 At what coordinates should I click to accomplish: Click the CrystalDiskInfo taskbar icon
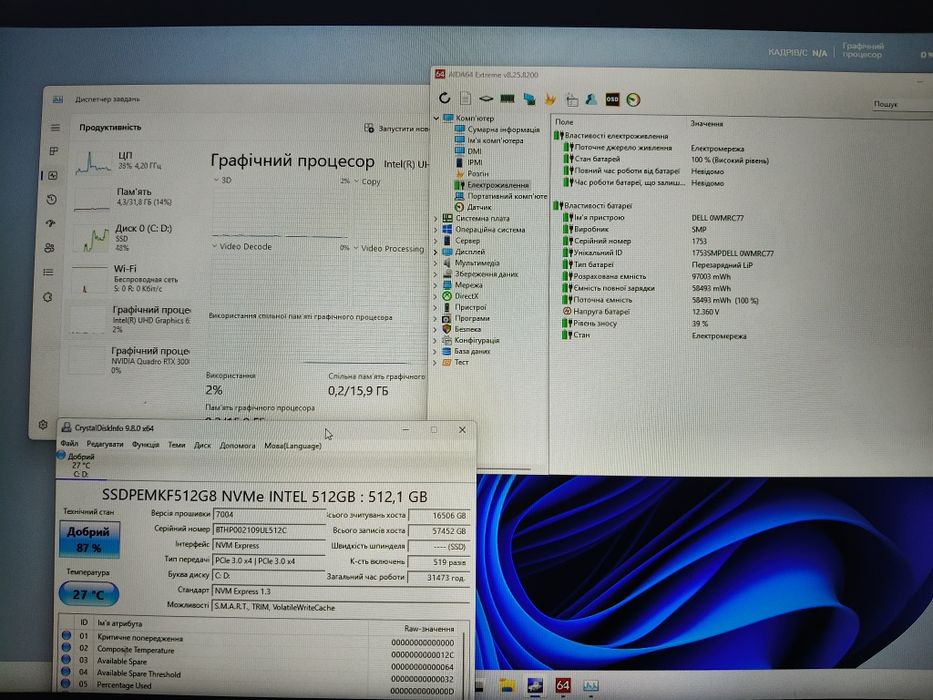[534, 686]
